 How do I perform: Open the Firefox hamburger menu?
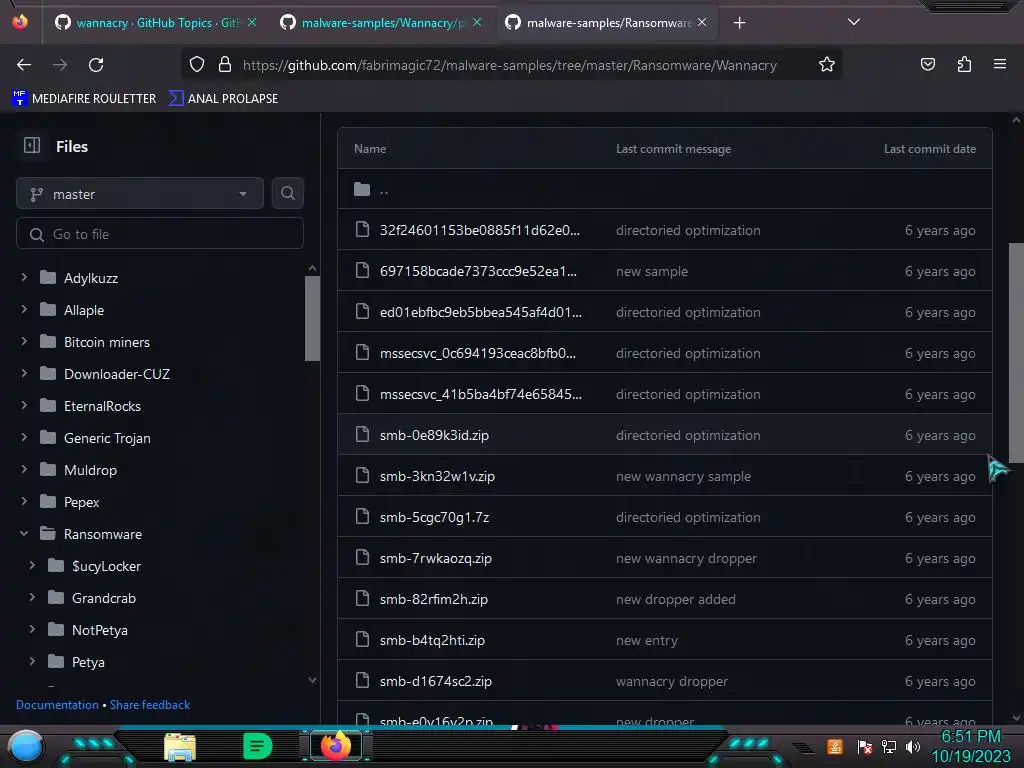point(999,64)
